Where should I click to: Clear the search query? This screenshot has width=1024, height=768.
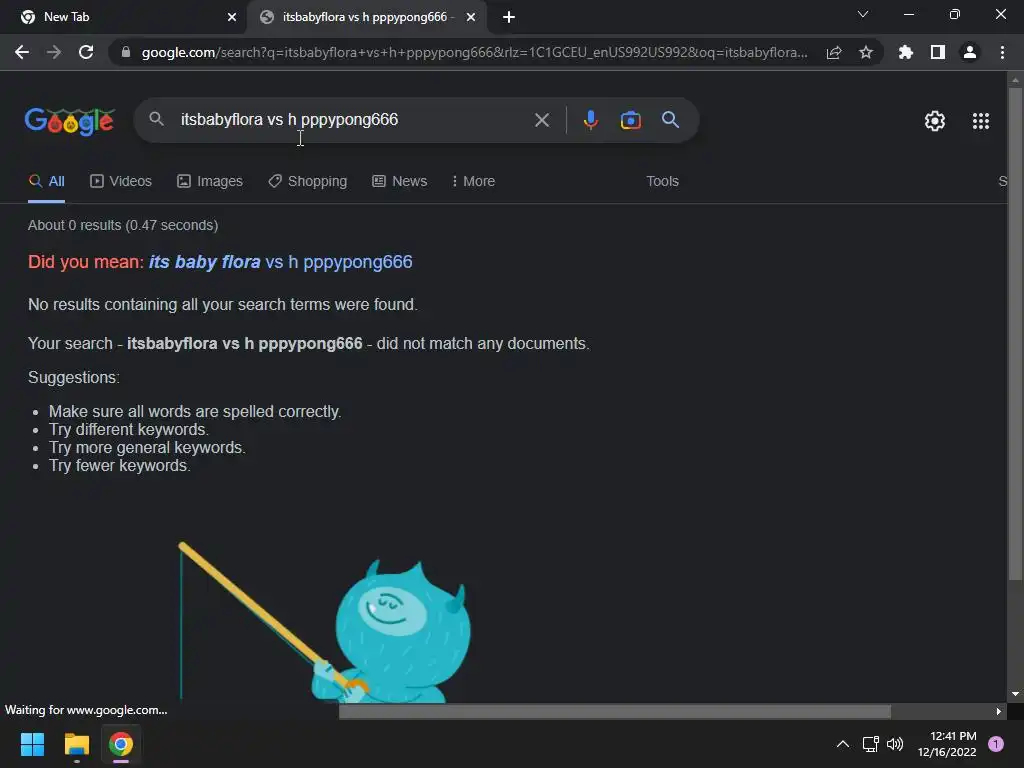tap(541, 120)
